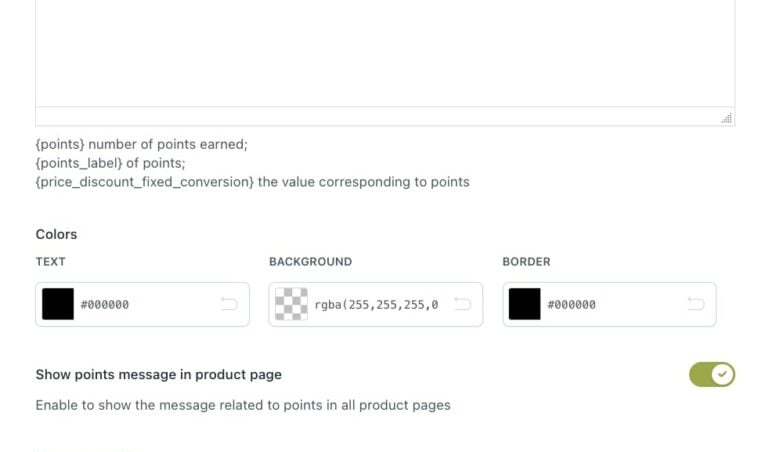Screen dimensions: 769x452
Task: Open the Text color black swatch
Action: tap(58, 304)
